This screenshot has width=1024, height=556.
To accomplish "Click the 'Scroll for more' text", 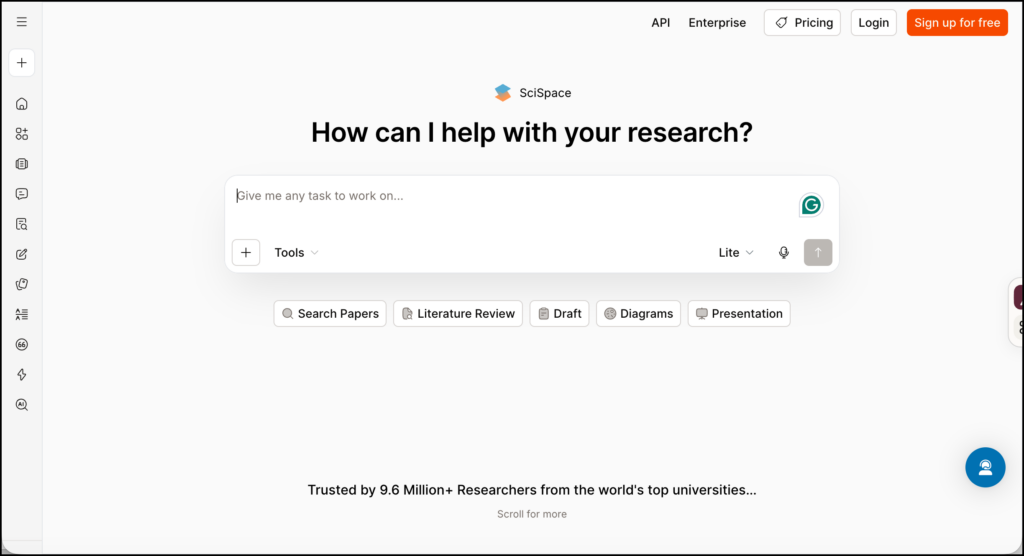I will pos(532,514).
